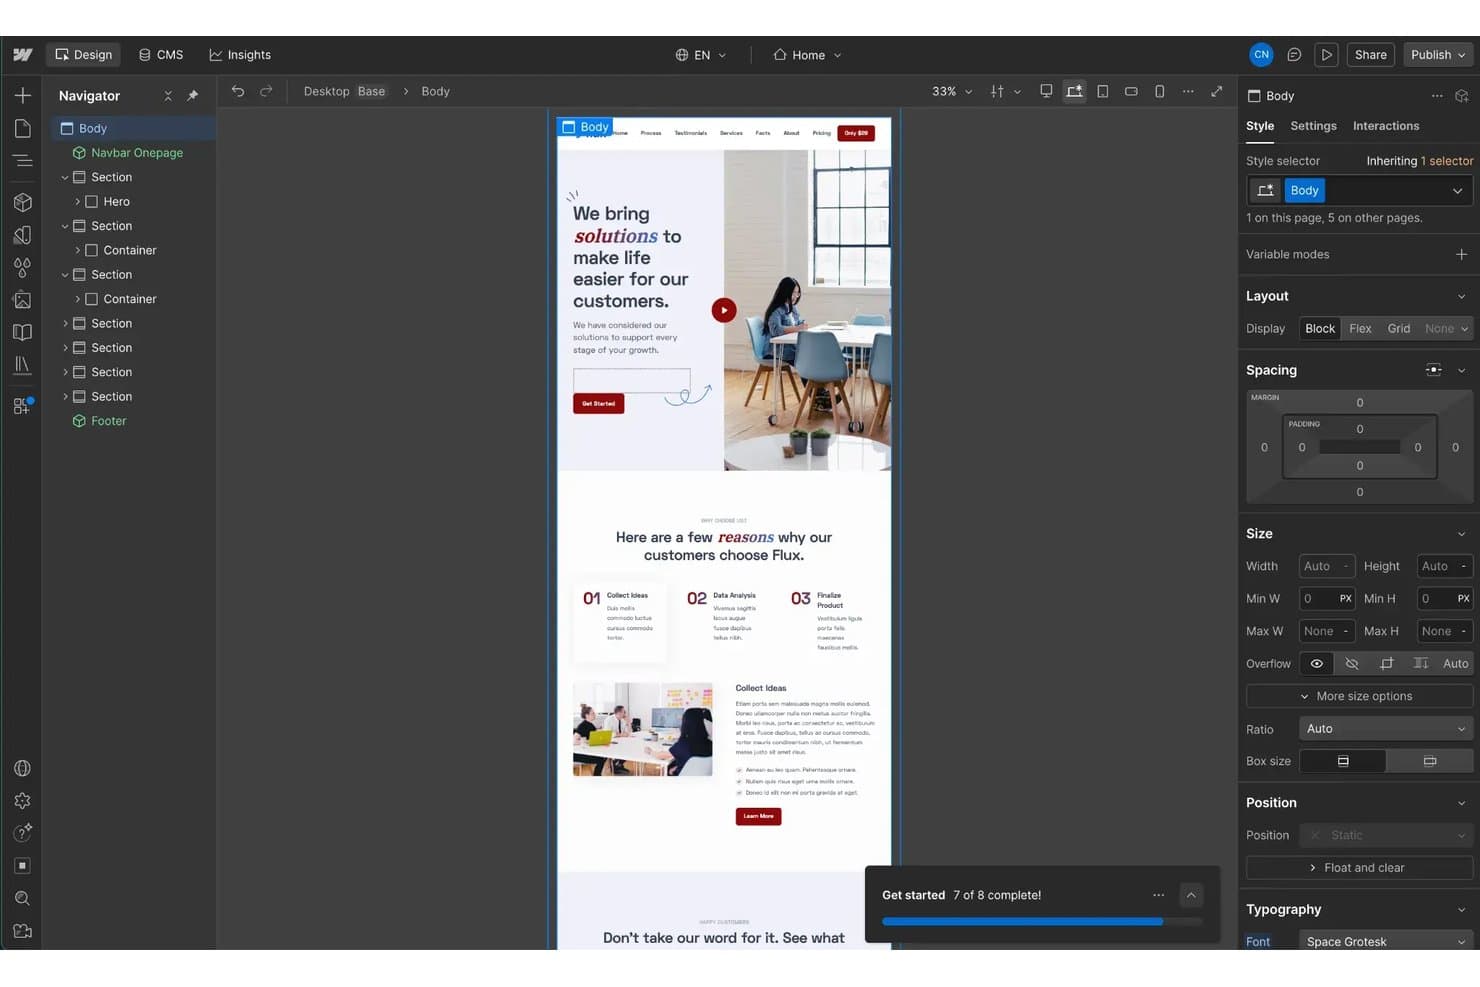Open the 33% zoom dropdown

click(x=952, y=91)
